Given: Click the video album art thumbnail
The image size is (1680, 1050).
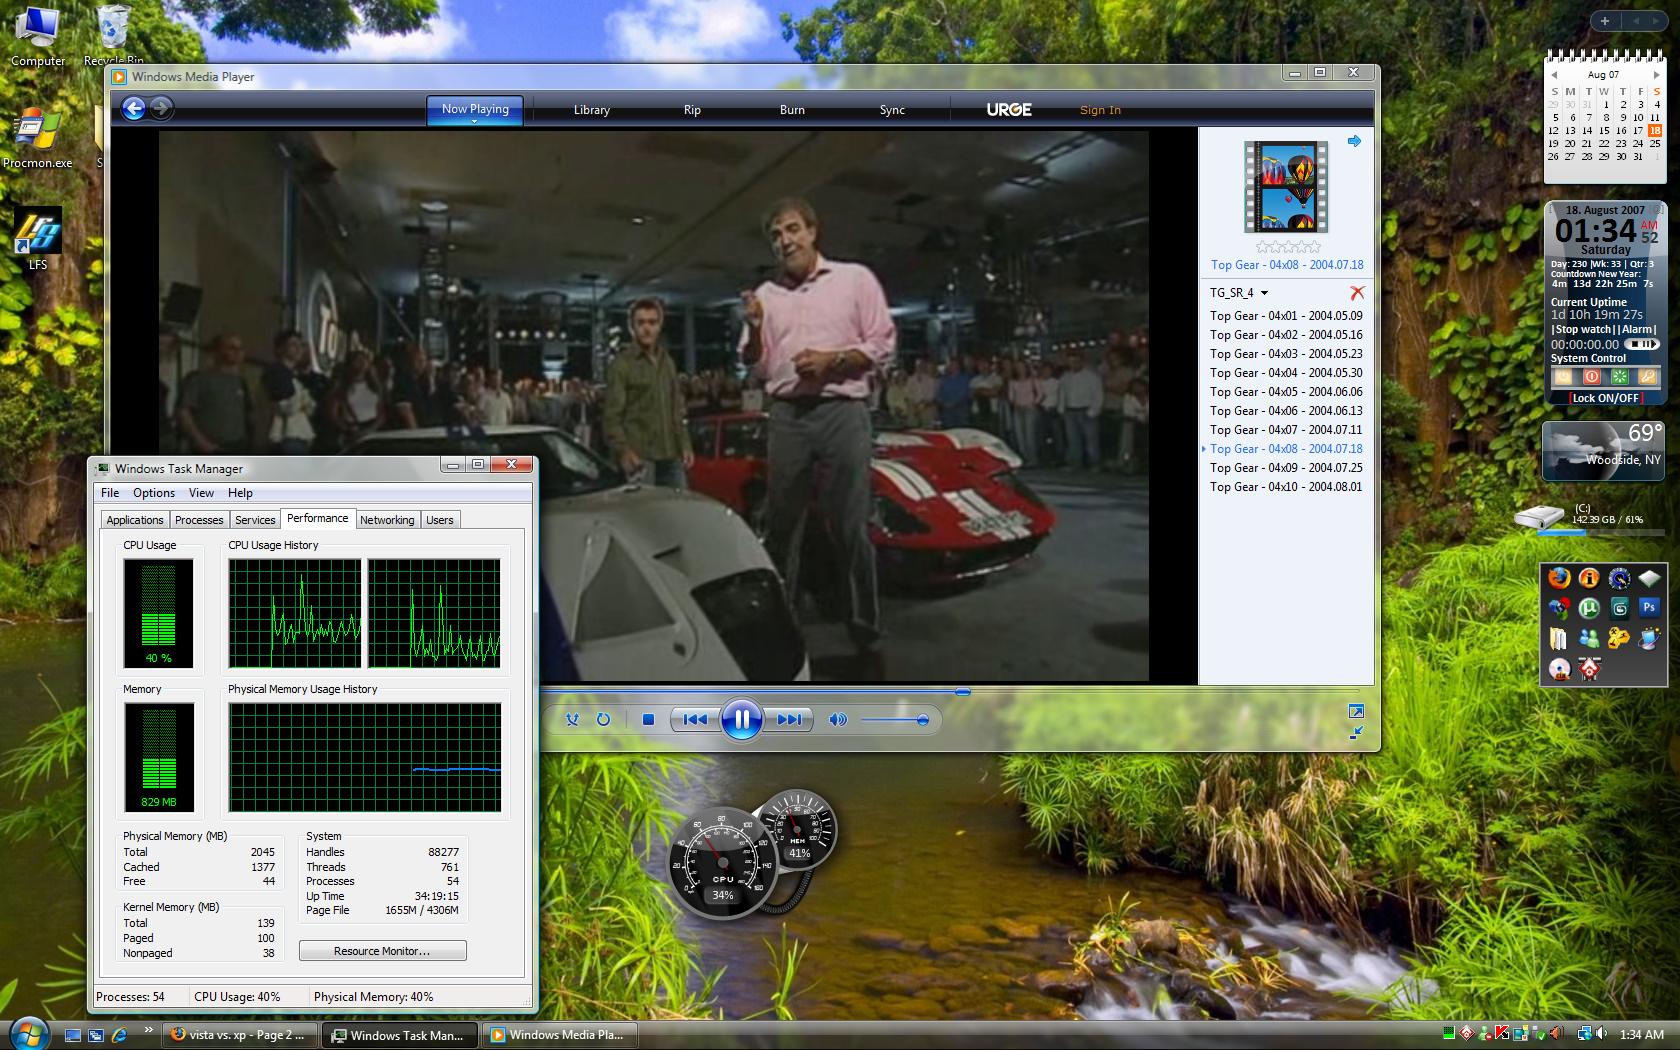Looking at the screenshot, I should coord(1286,187).
